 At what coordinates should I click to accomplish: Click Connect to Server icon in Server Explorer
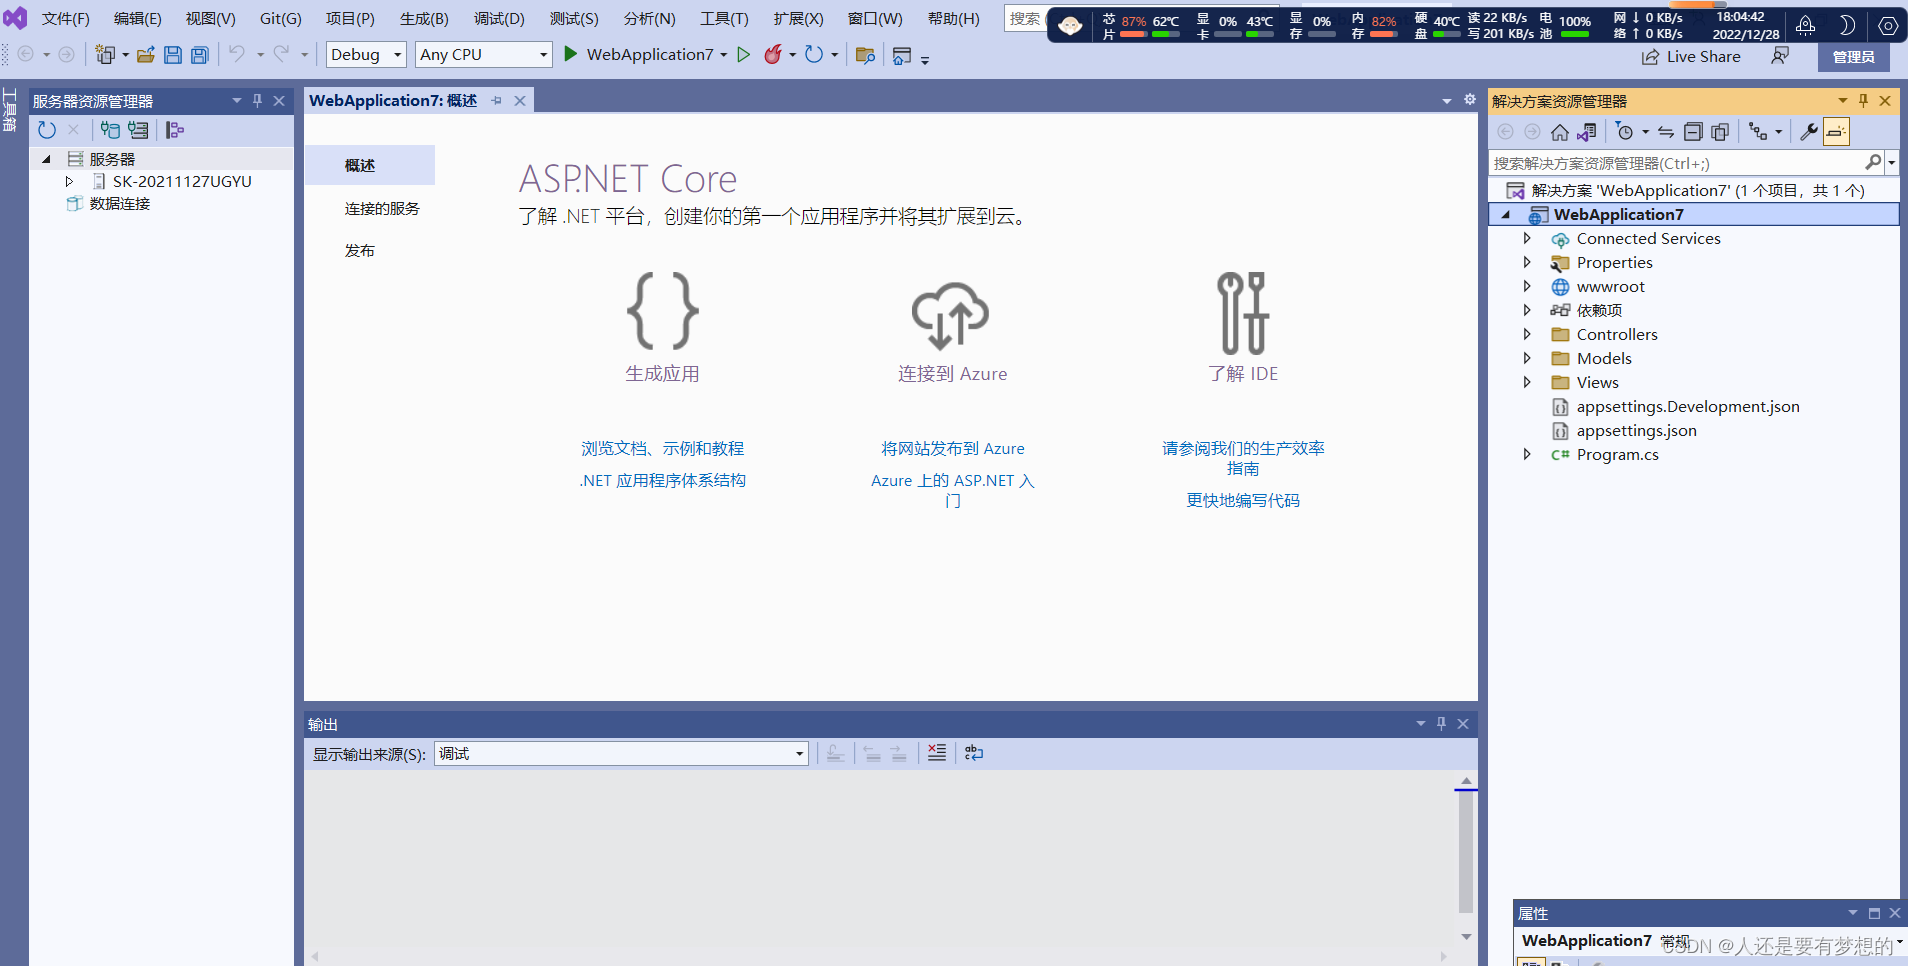point(138,130)
